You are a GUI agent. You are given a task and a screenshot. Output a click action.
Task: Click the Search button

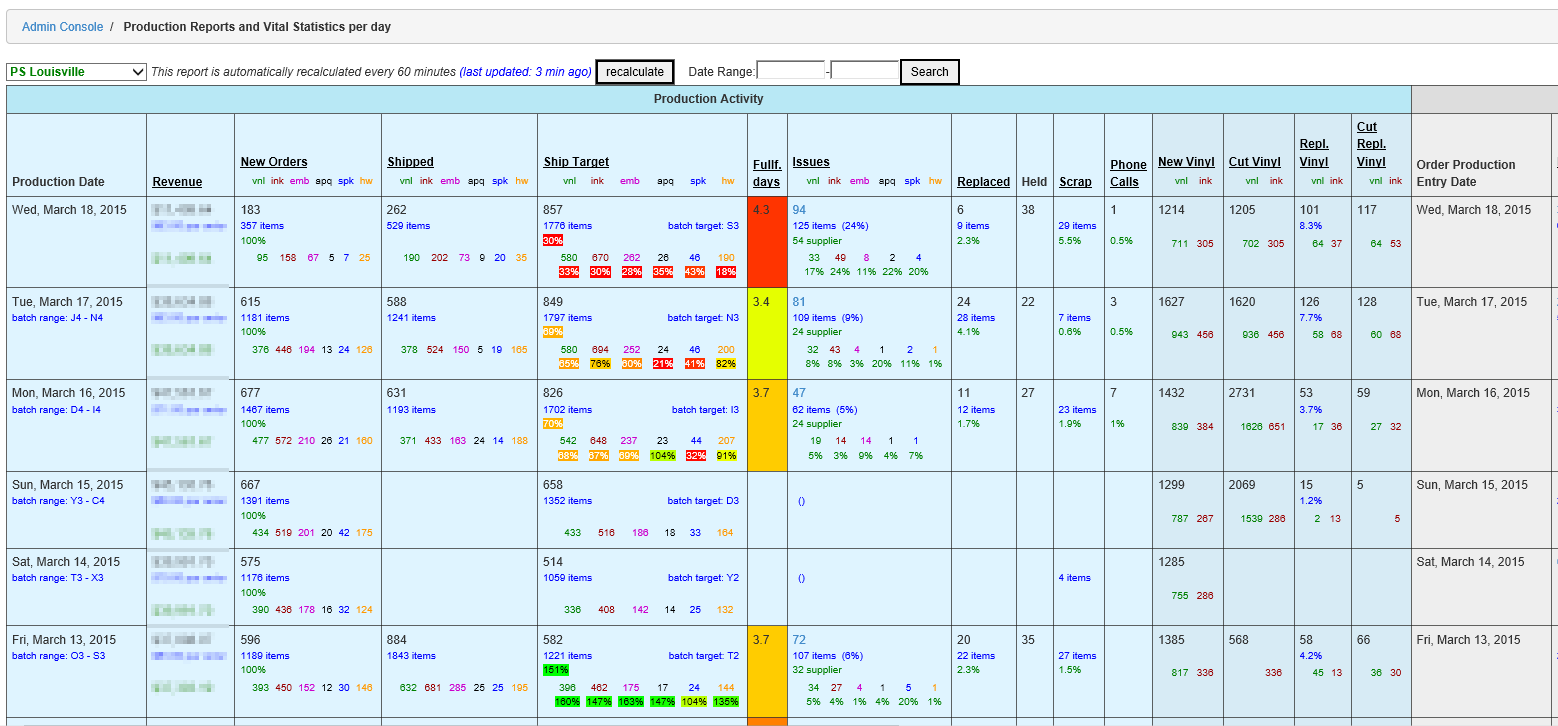(929, 72)
